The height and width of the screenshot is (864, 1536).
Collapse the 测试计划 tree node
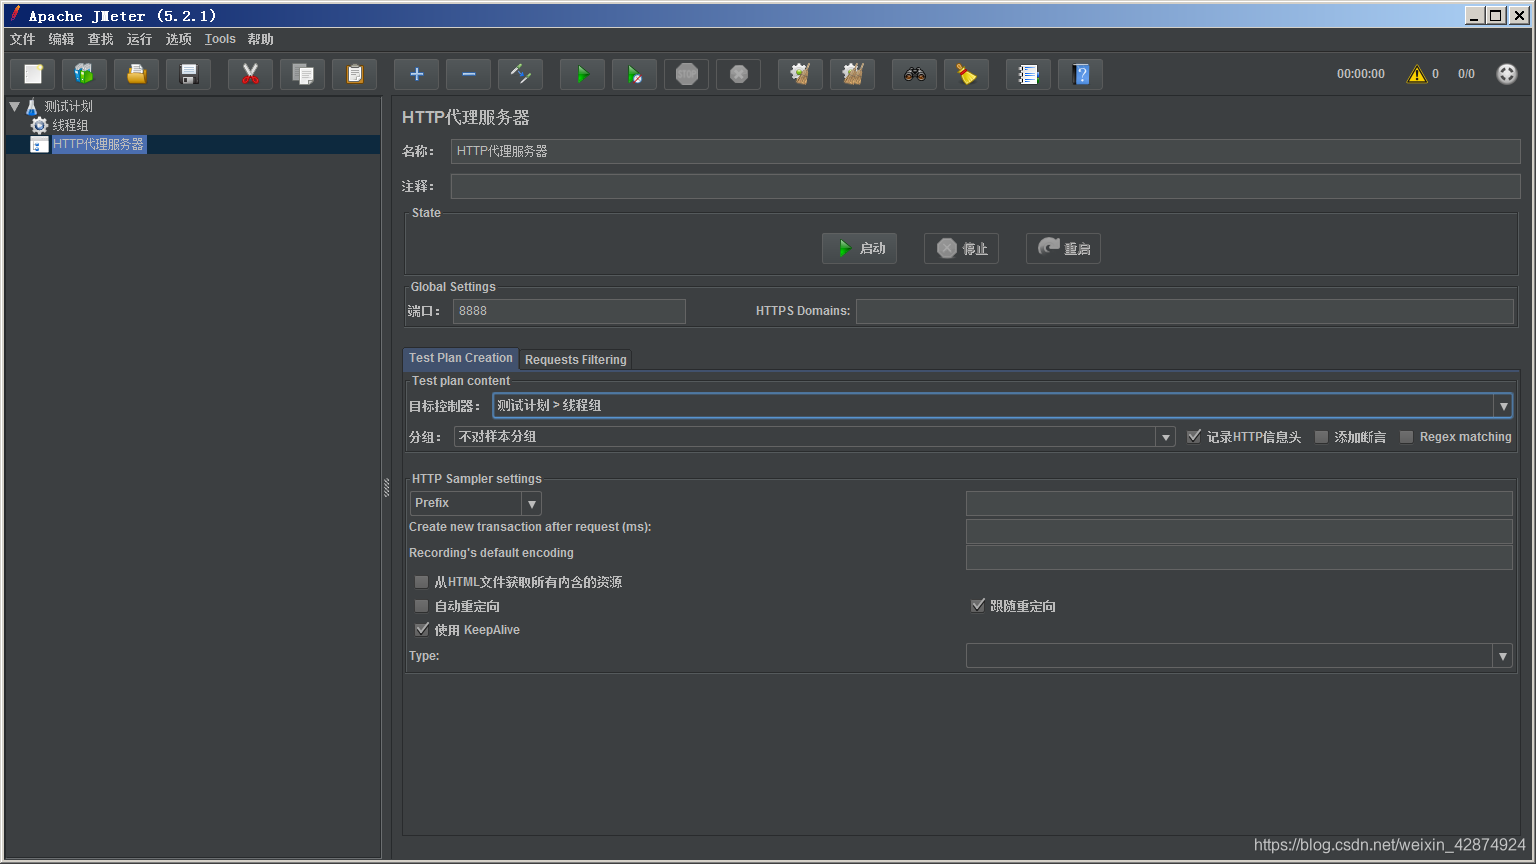coord(14,106)
